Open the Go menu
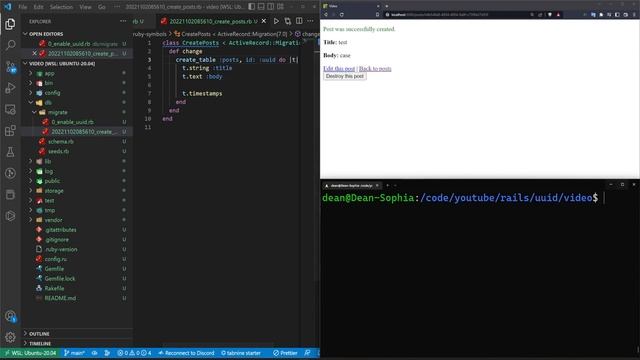The width and height of the screenshot is (640, 360). click(x=102, y=7)
